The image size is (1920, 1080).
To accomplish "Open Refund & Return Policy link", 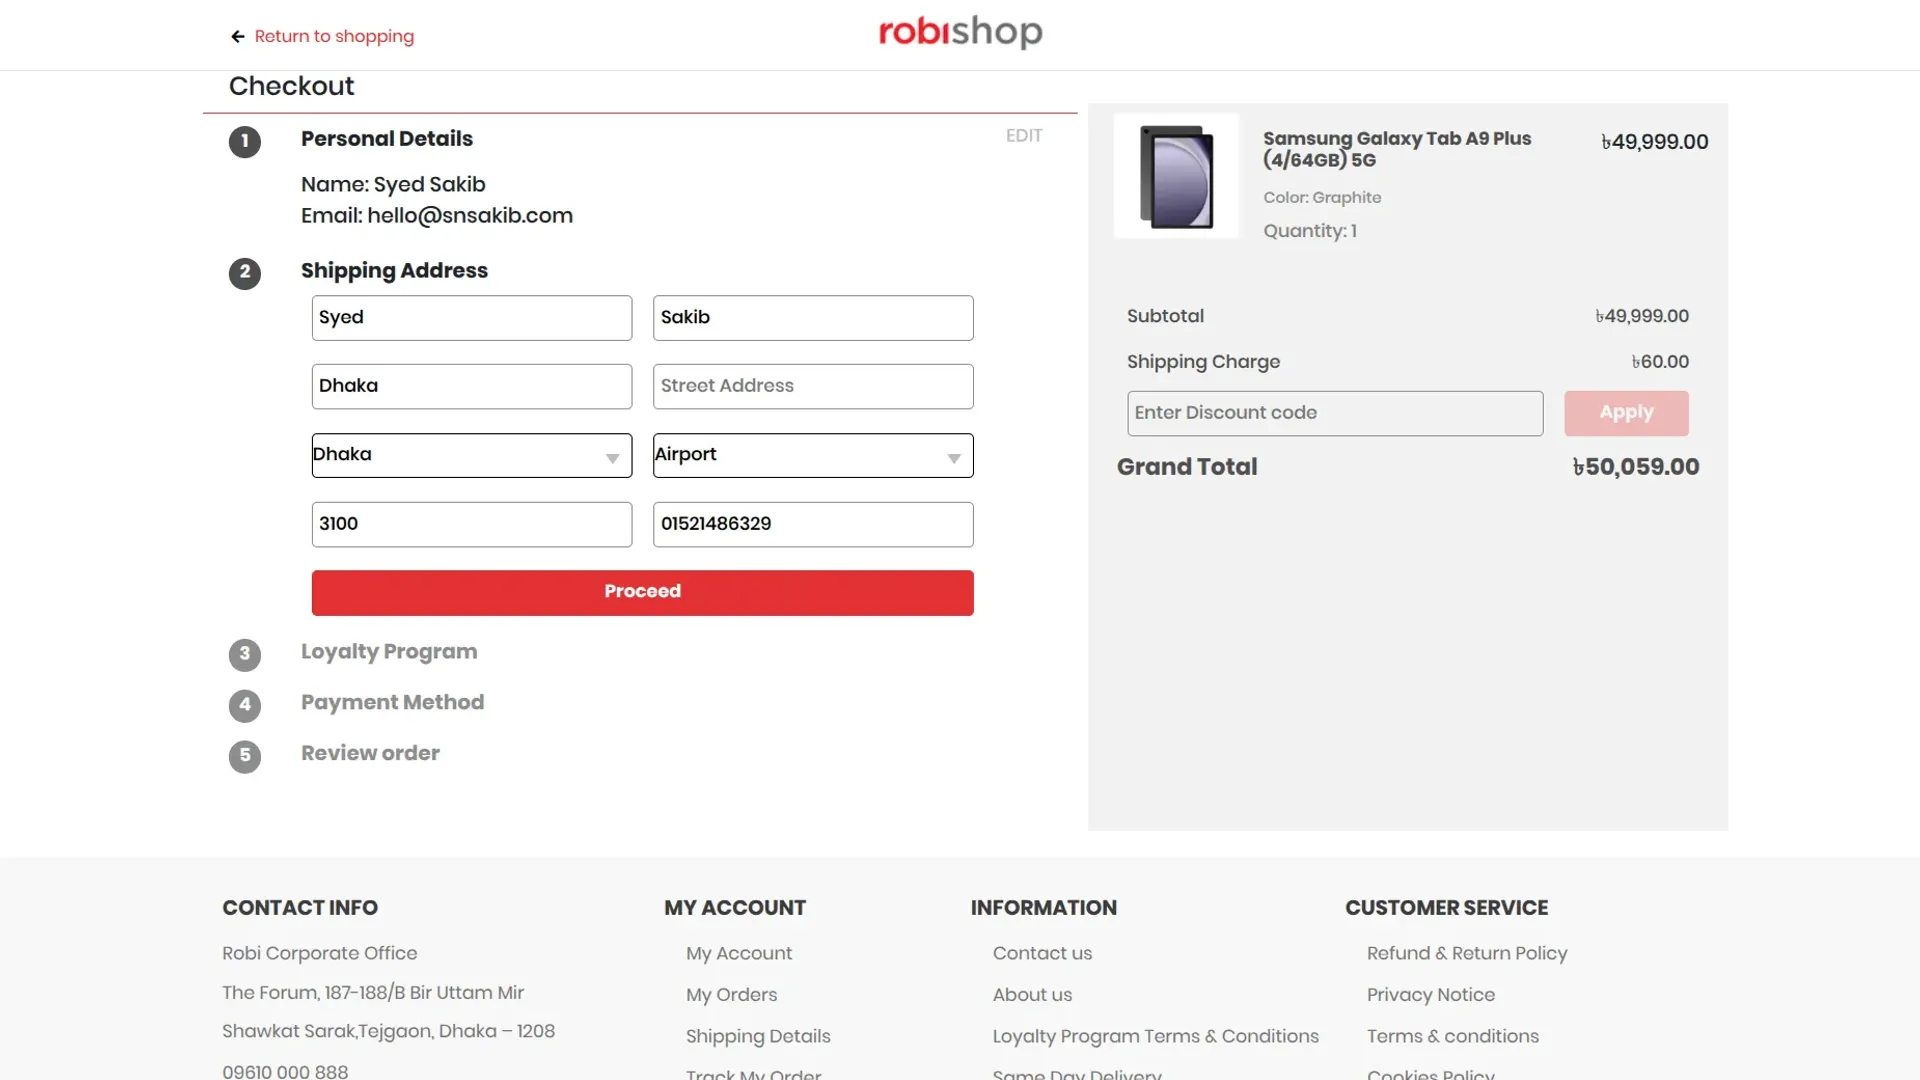I will 1467,954.
